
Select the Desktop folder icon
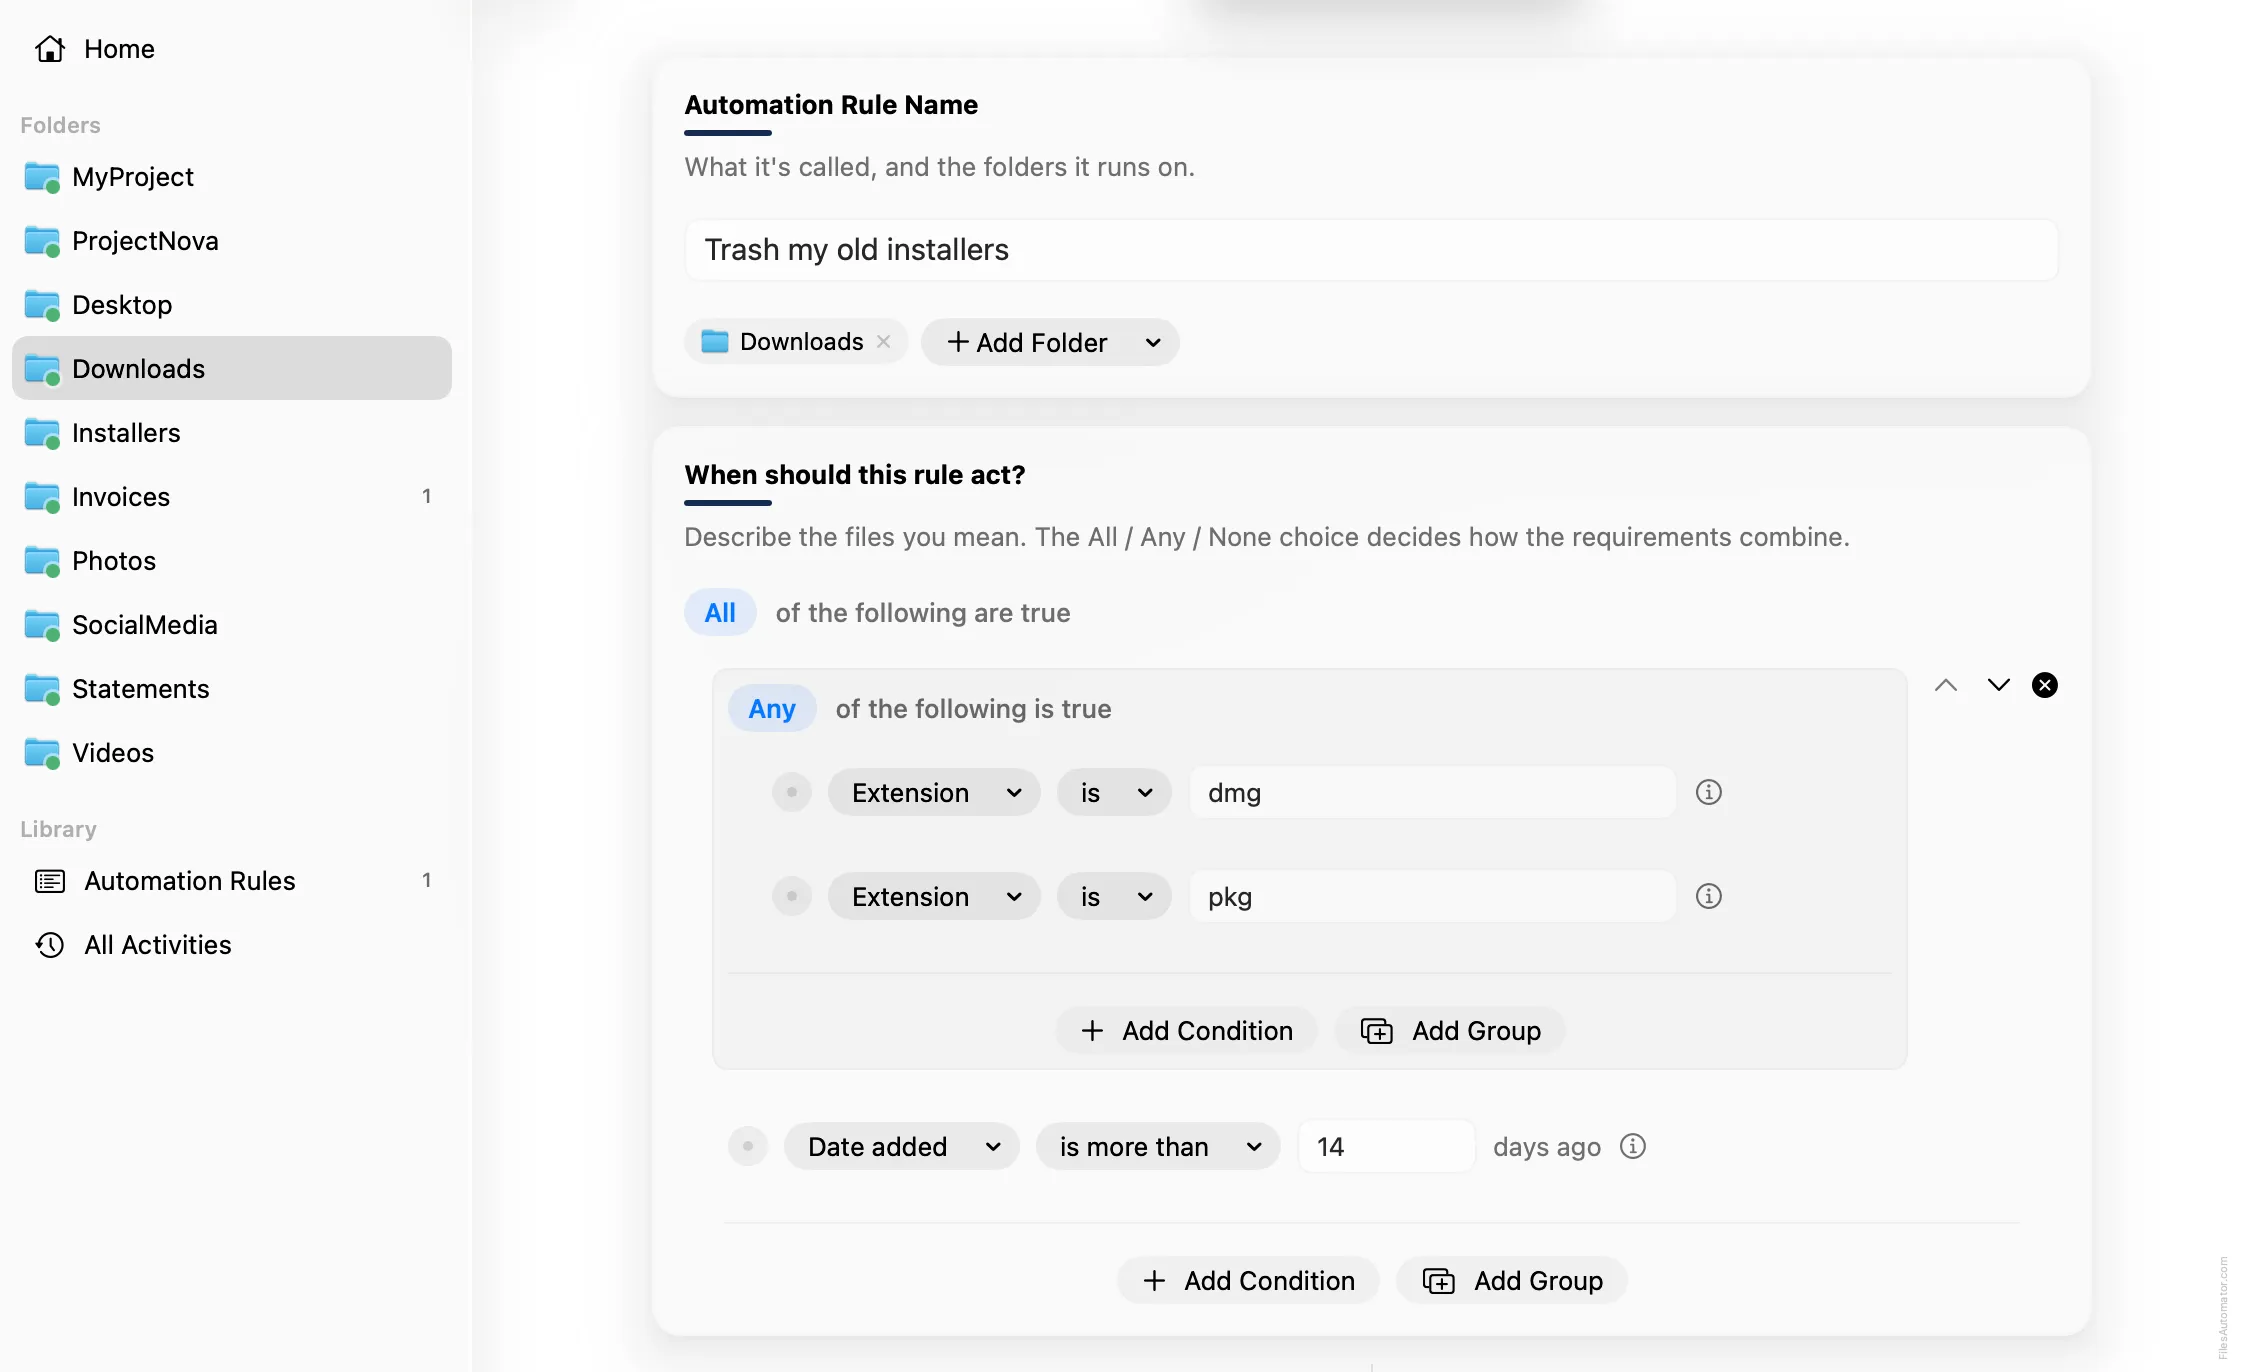tap(42, 305)
